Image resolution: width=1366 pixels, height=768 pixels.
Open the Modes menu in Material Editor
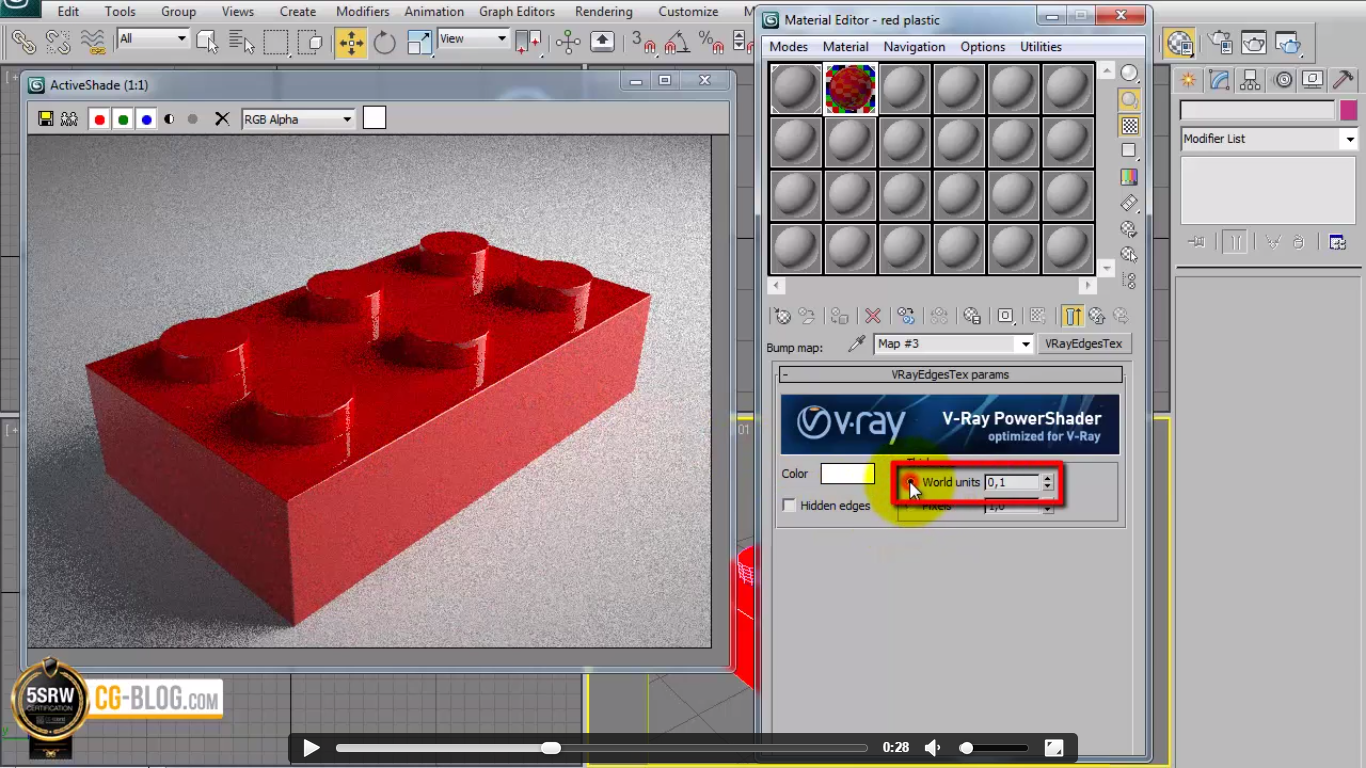tap(788, 47)
